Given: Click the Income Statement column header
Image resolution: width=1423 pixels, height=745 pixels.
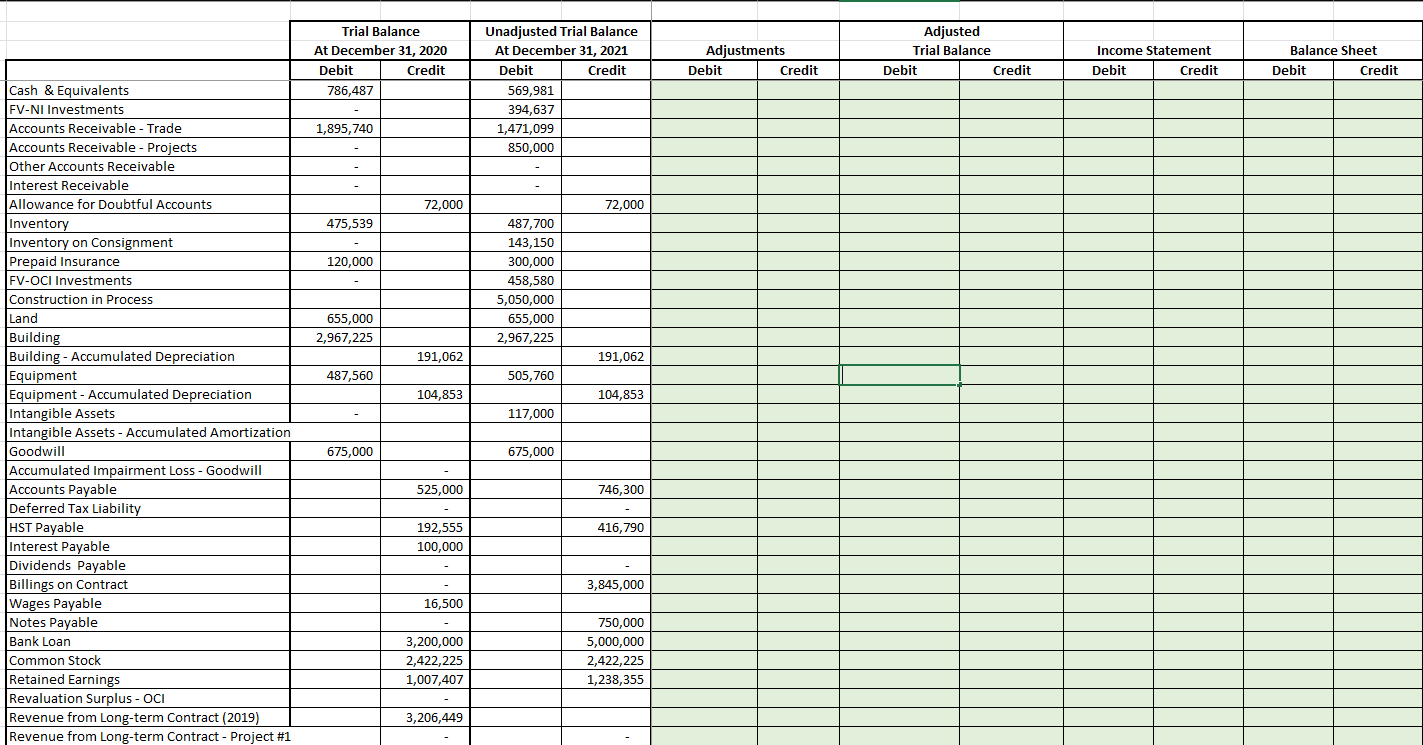Looking at the screenshot, I should 1151,50.
